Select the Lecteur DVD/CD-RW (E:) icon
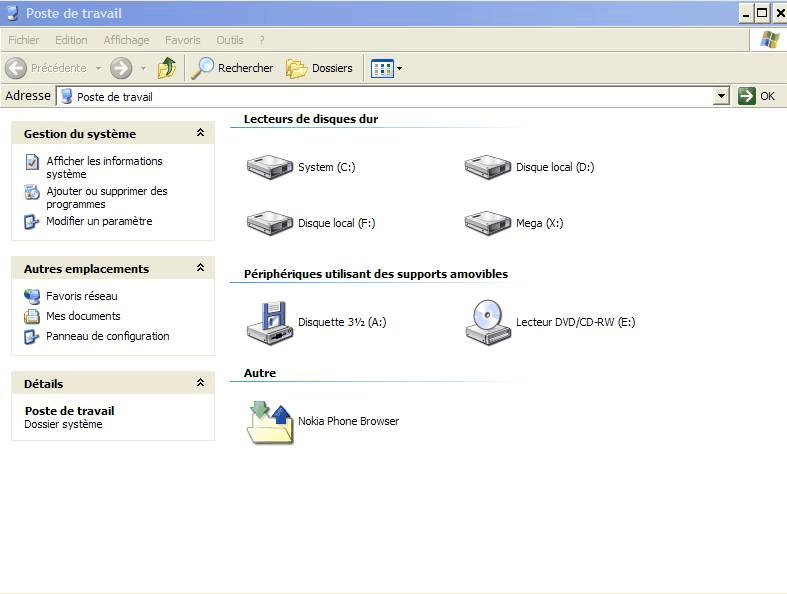This screenshot has width=787, height=594. 487,322
